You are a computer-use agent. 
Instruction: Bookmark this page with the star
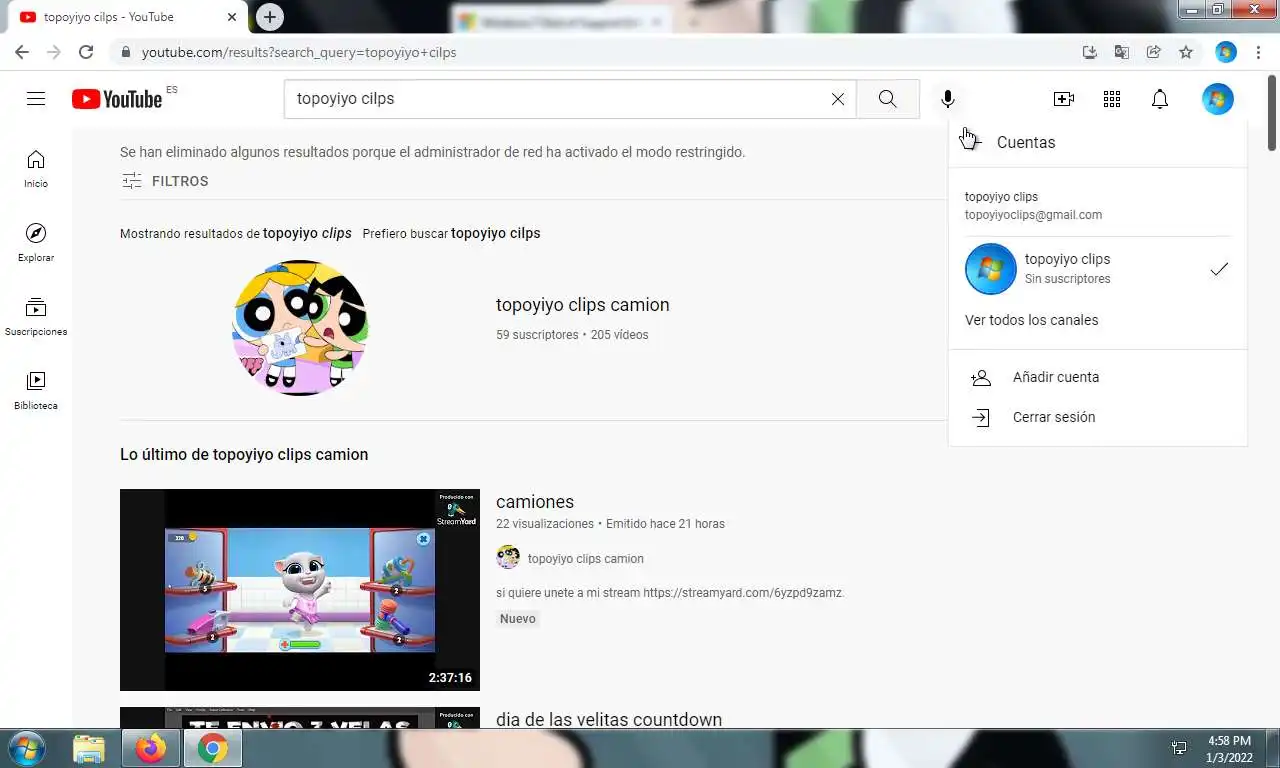point(1186,52)
